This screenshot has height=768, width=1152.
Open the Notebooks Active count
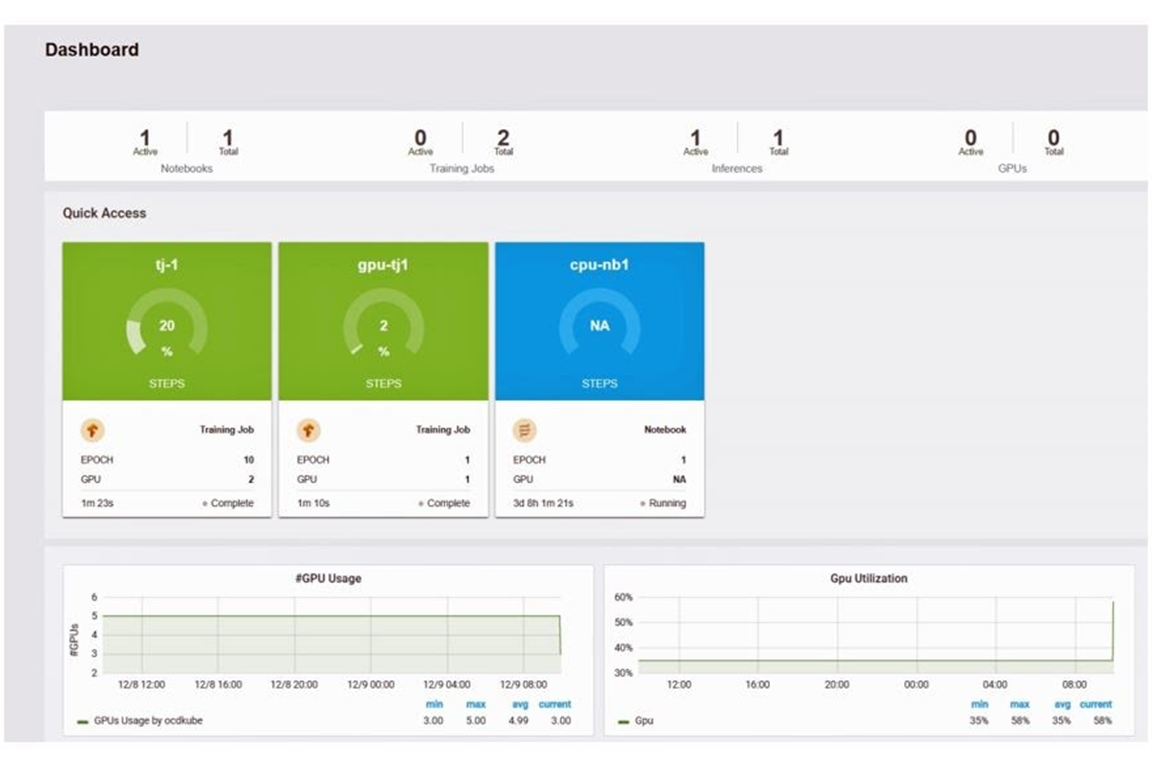[144, 138]
